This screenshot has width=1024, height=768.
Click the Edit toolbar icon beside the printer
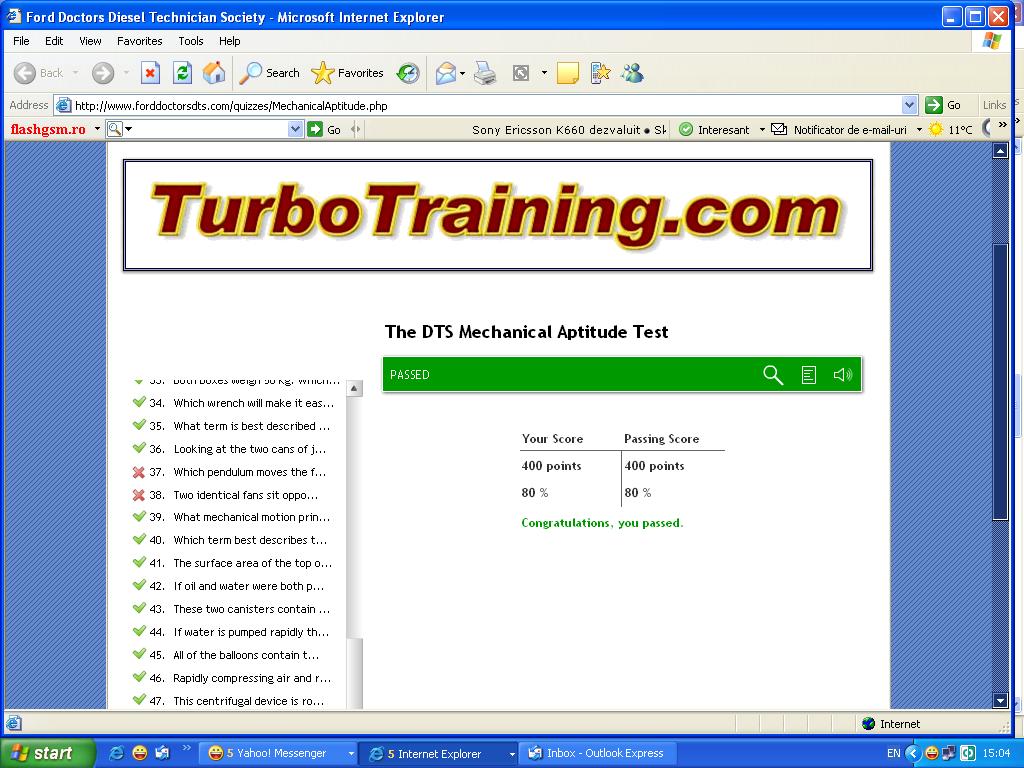click(x=520, y=73)
